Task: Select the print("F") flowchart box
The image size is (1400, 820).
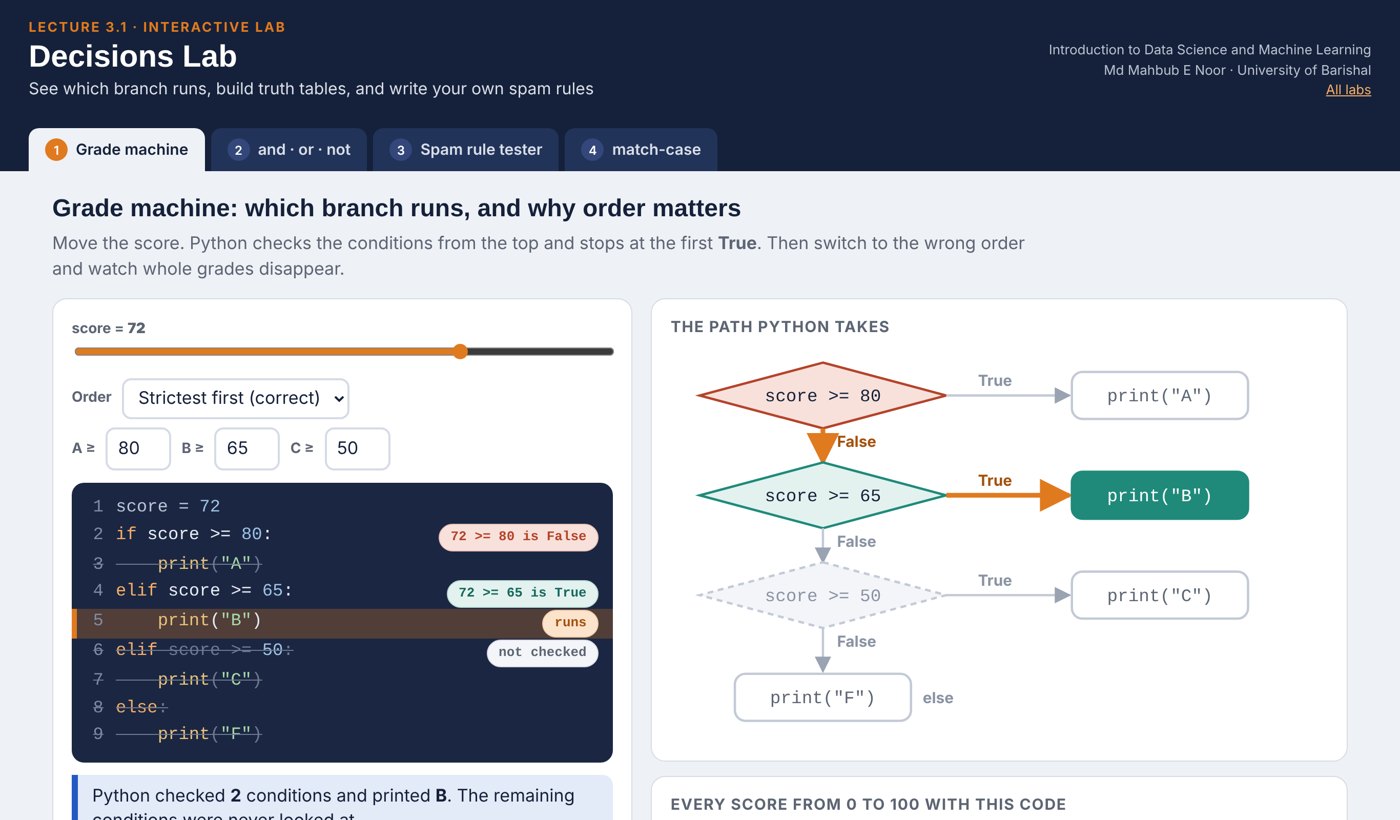Action: pyautogui.click(x=823, y=698)
